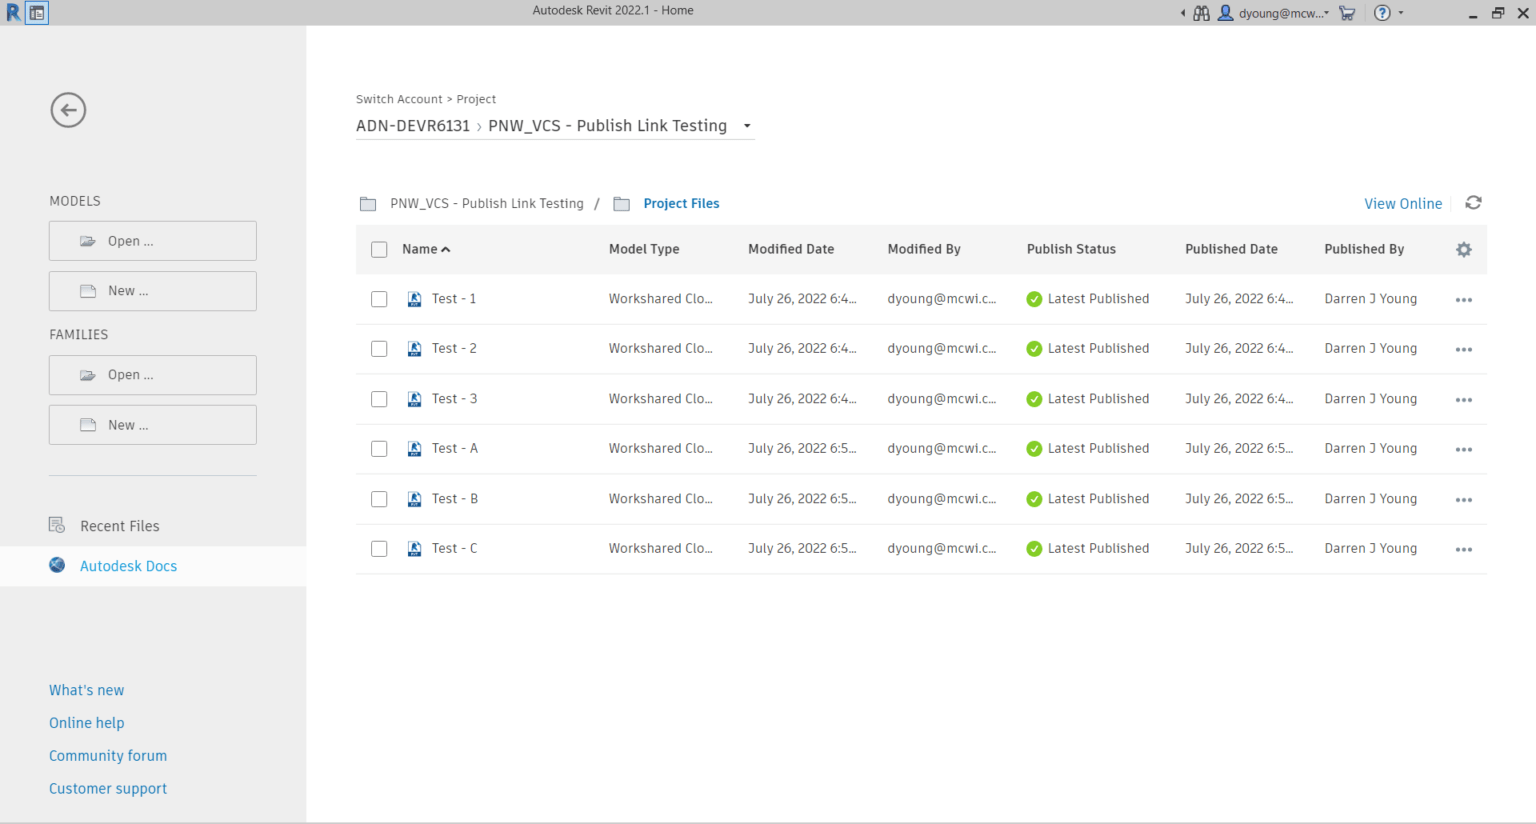Open the Help menu dropdown arrow

[1401, 13]
